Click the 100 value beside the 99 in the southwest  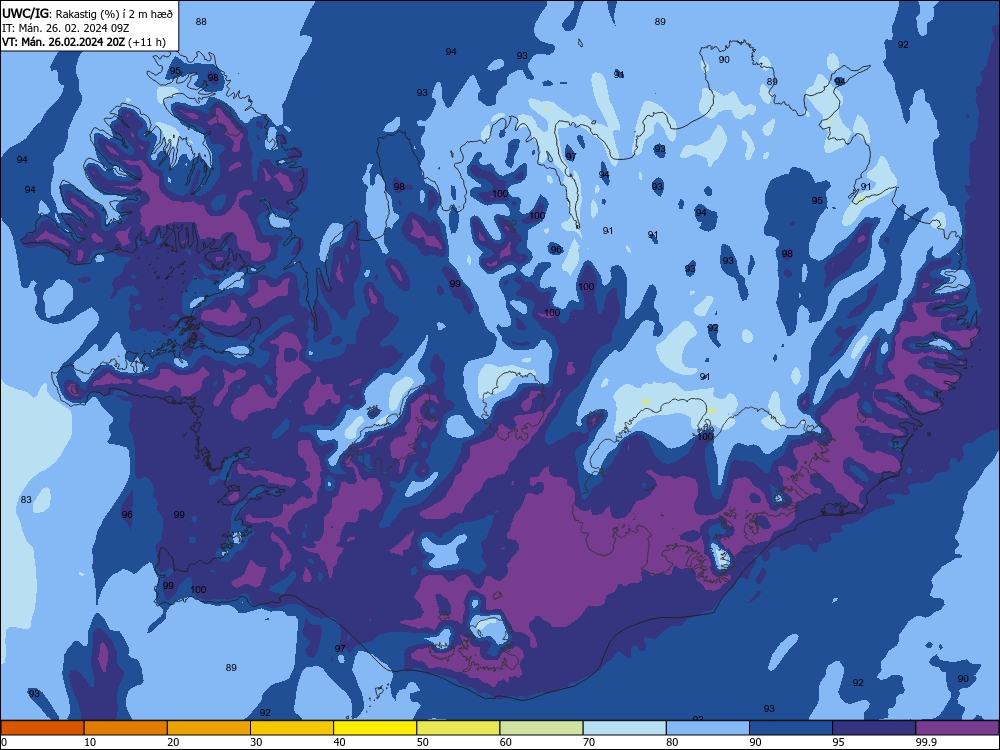point(198,589)
